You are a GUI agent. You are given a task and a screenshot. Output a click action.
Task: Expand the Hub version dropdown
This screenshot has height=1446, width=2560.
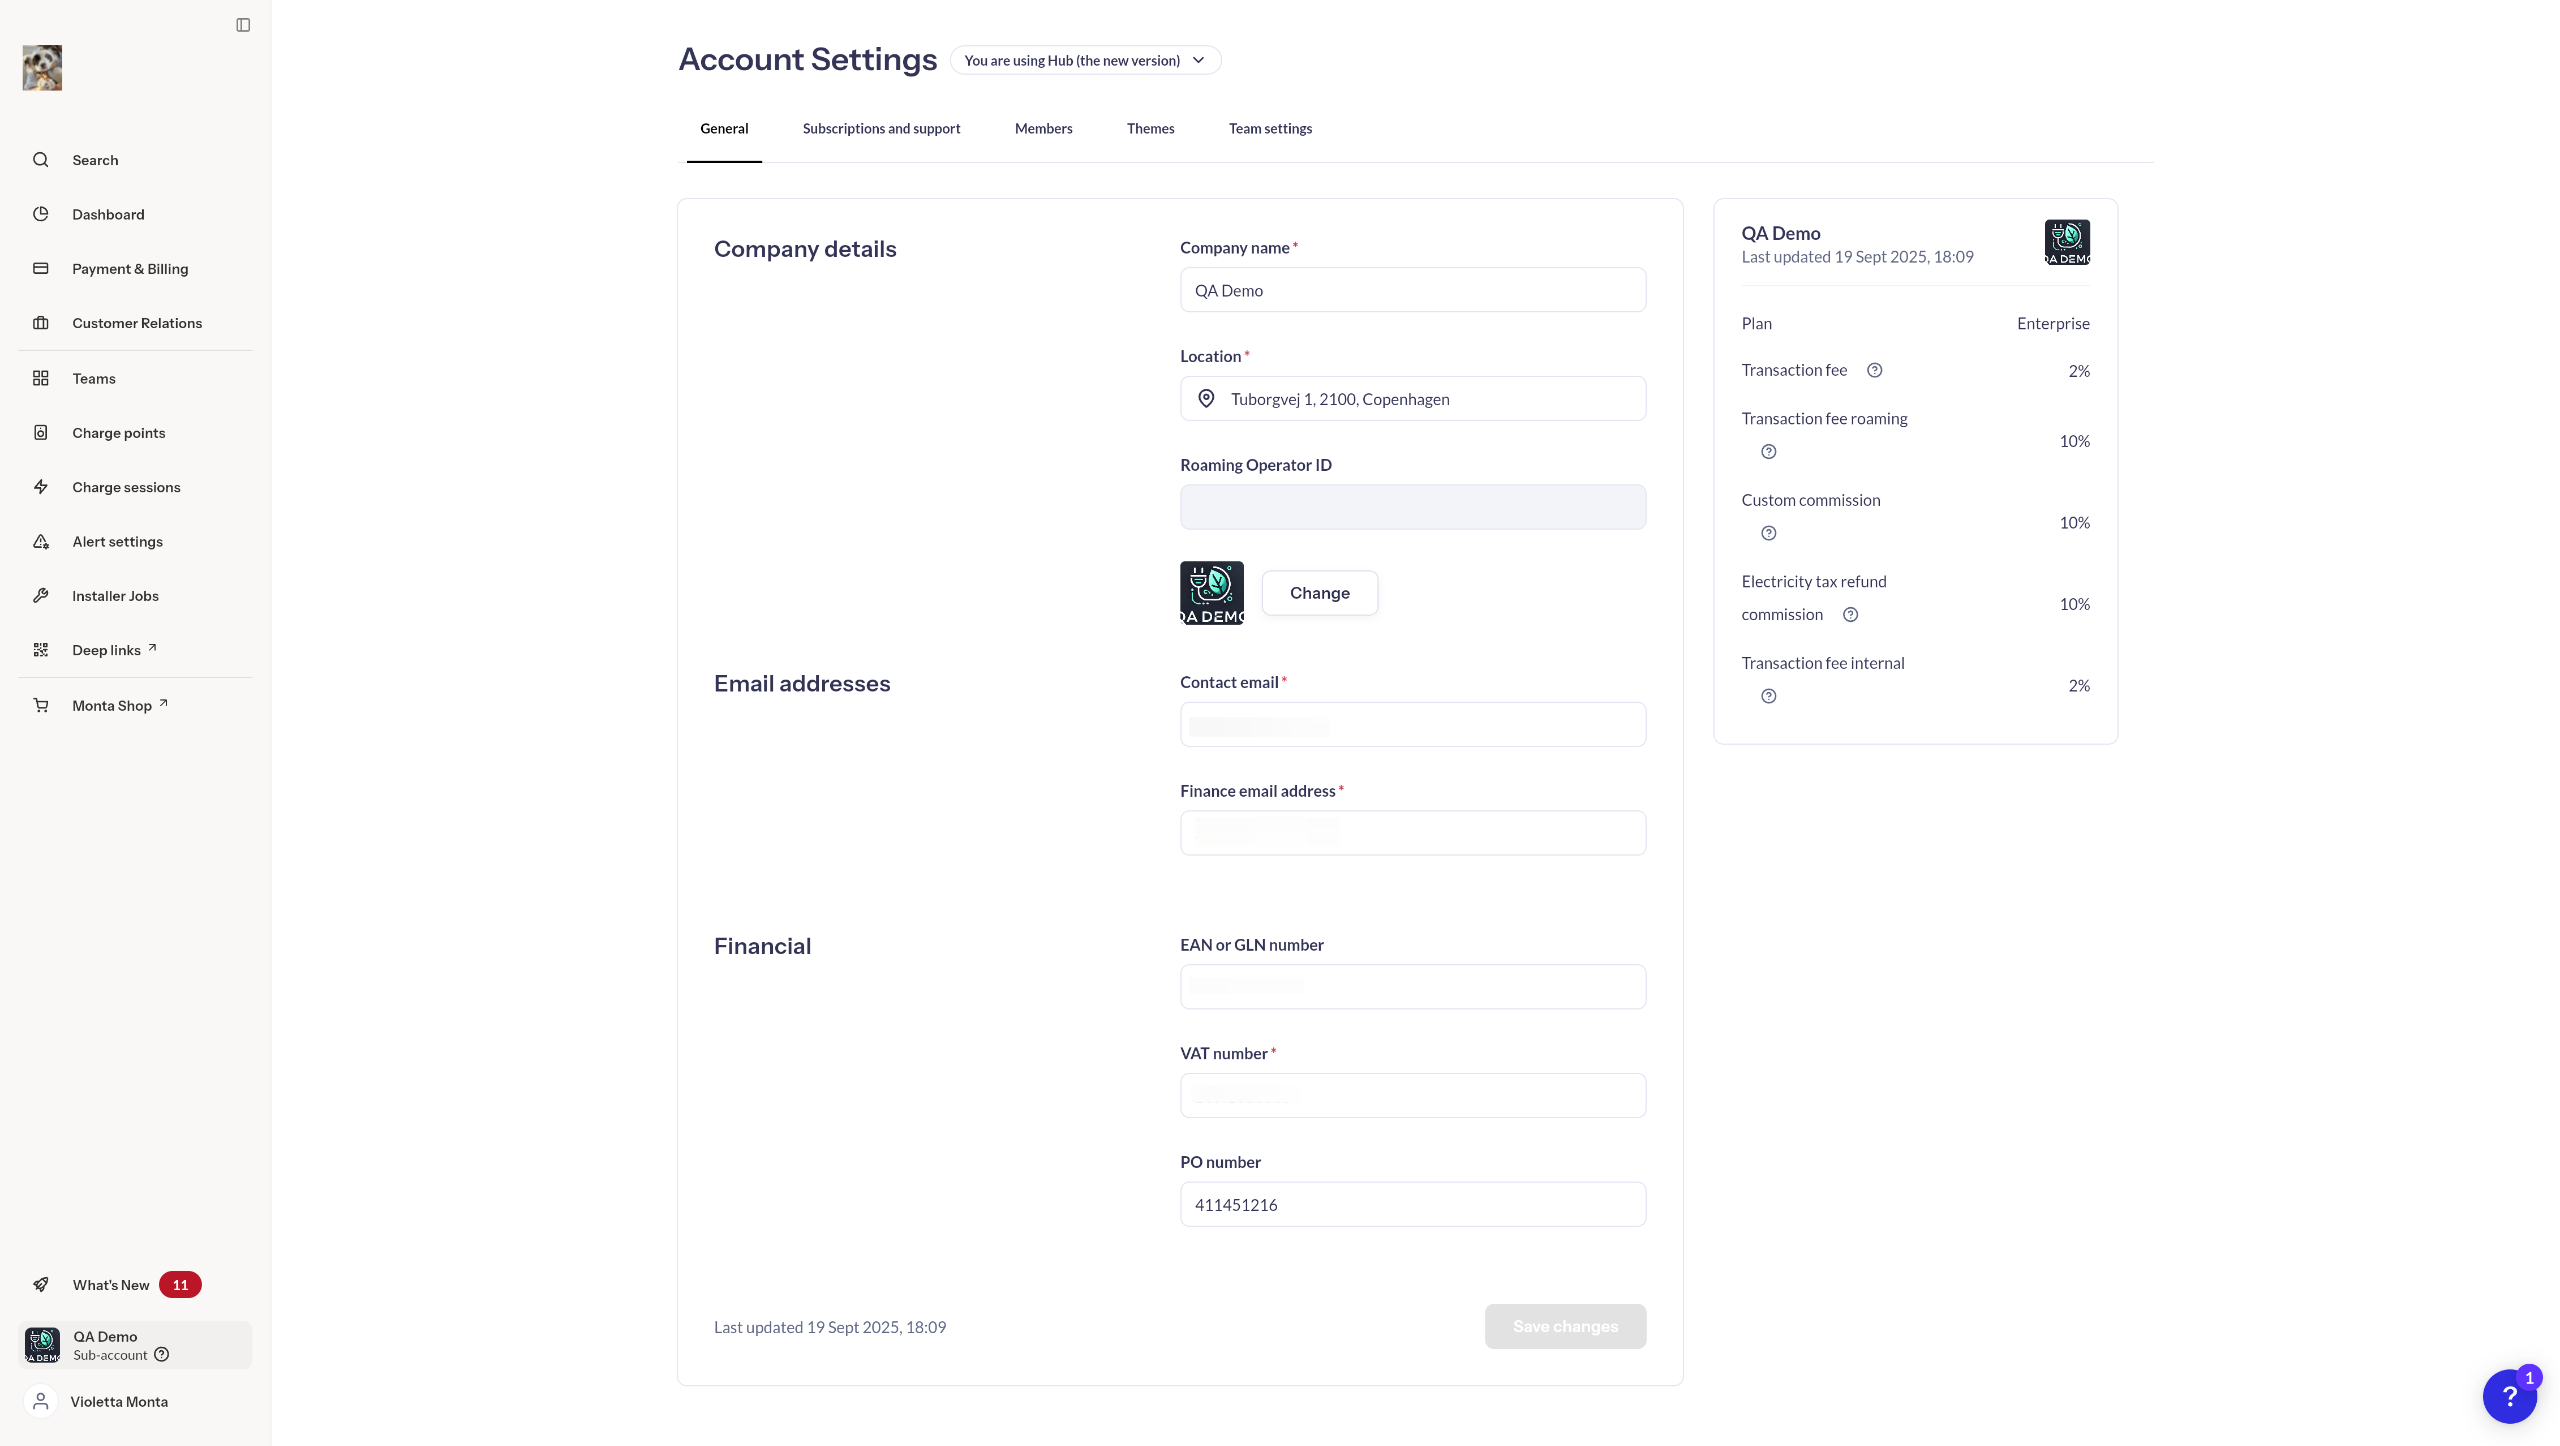click(x=1085, y=61)
